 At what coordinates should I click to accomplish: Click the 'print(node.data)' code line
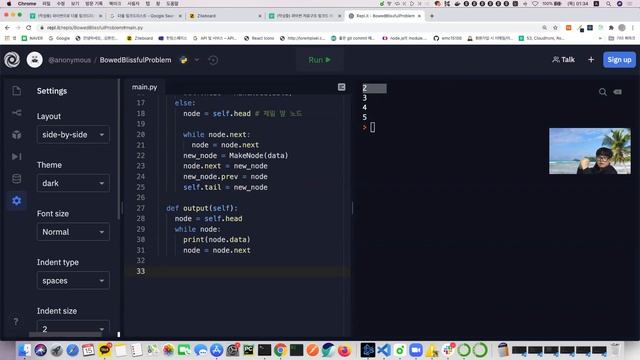coord(217,240)
